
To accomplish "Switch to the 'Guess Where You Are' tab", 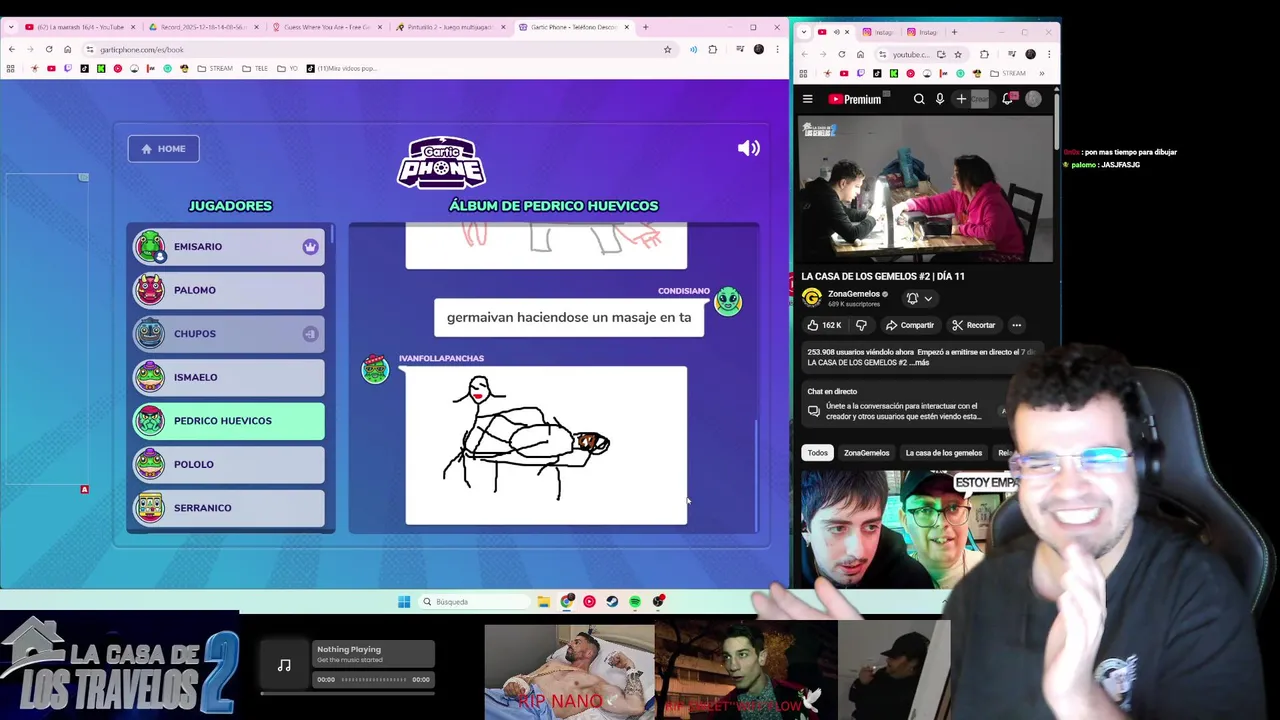I will 326,27.
